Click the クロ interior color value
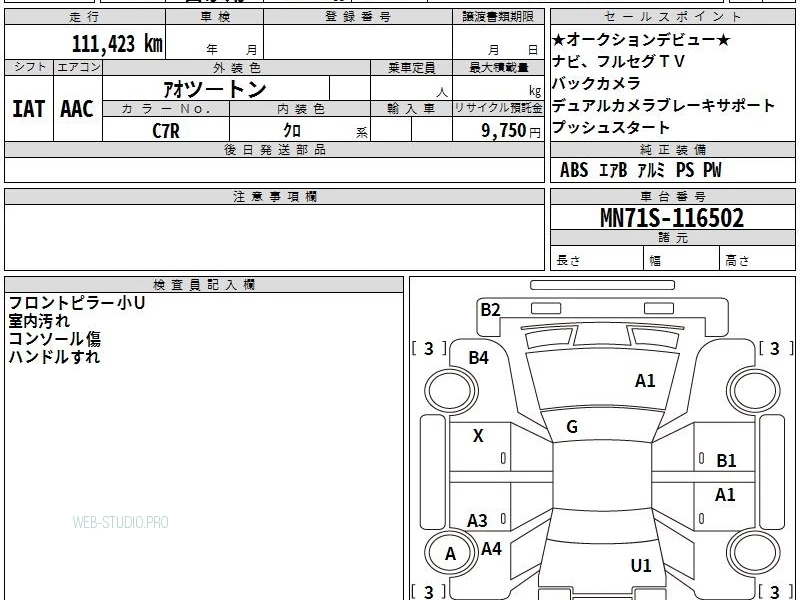800x600 pixels. point(292,131)
